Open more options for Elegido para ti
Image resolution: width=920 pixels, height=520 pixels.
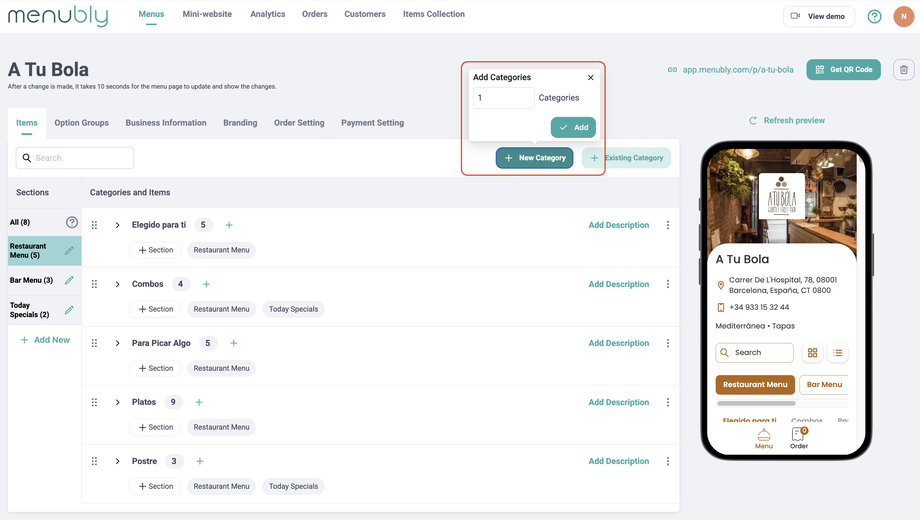click(668, 225)
